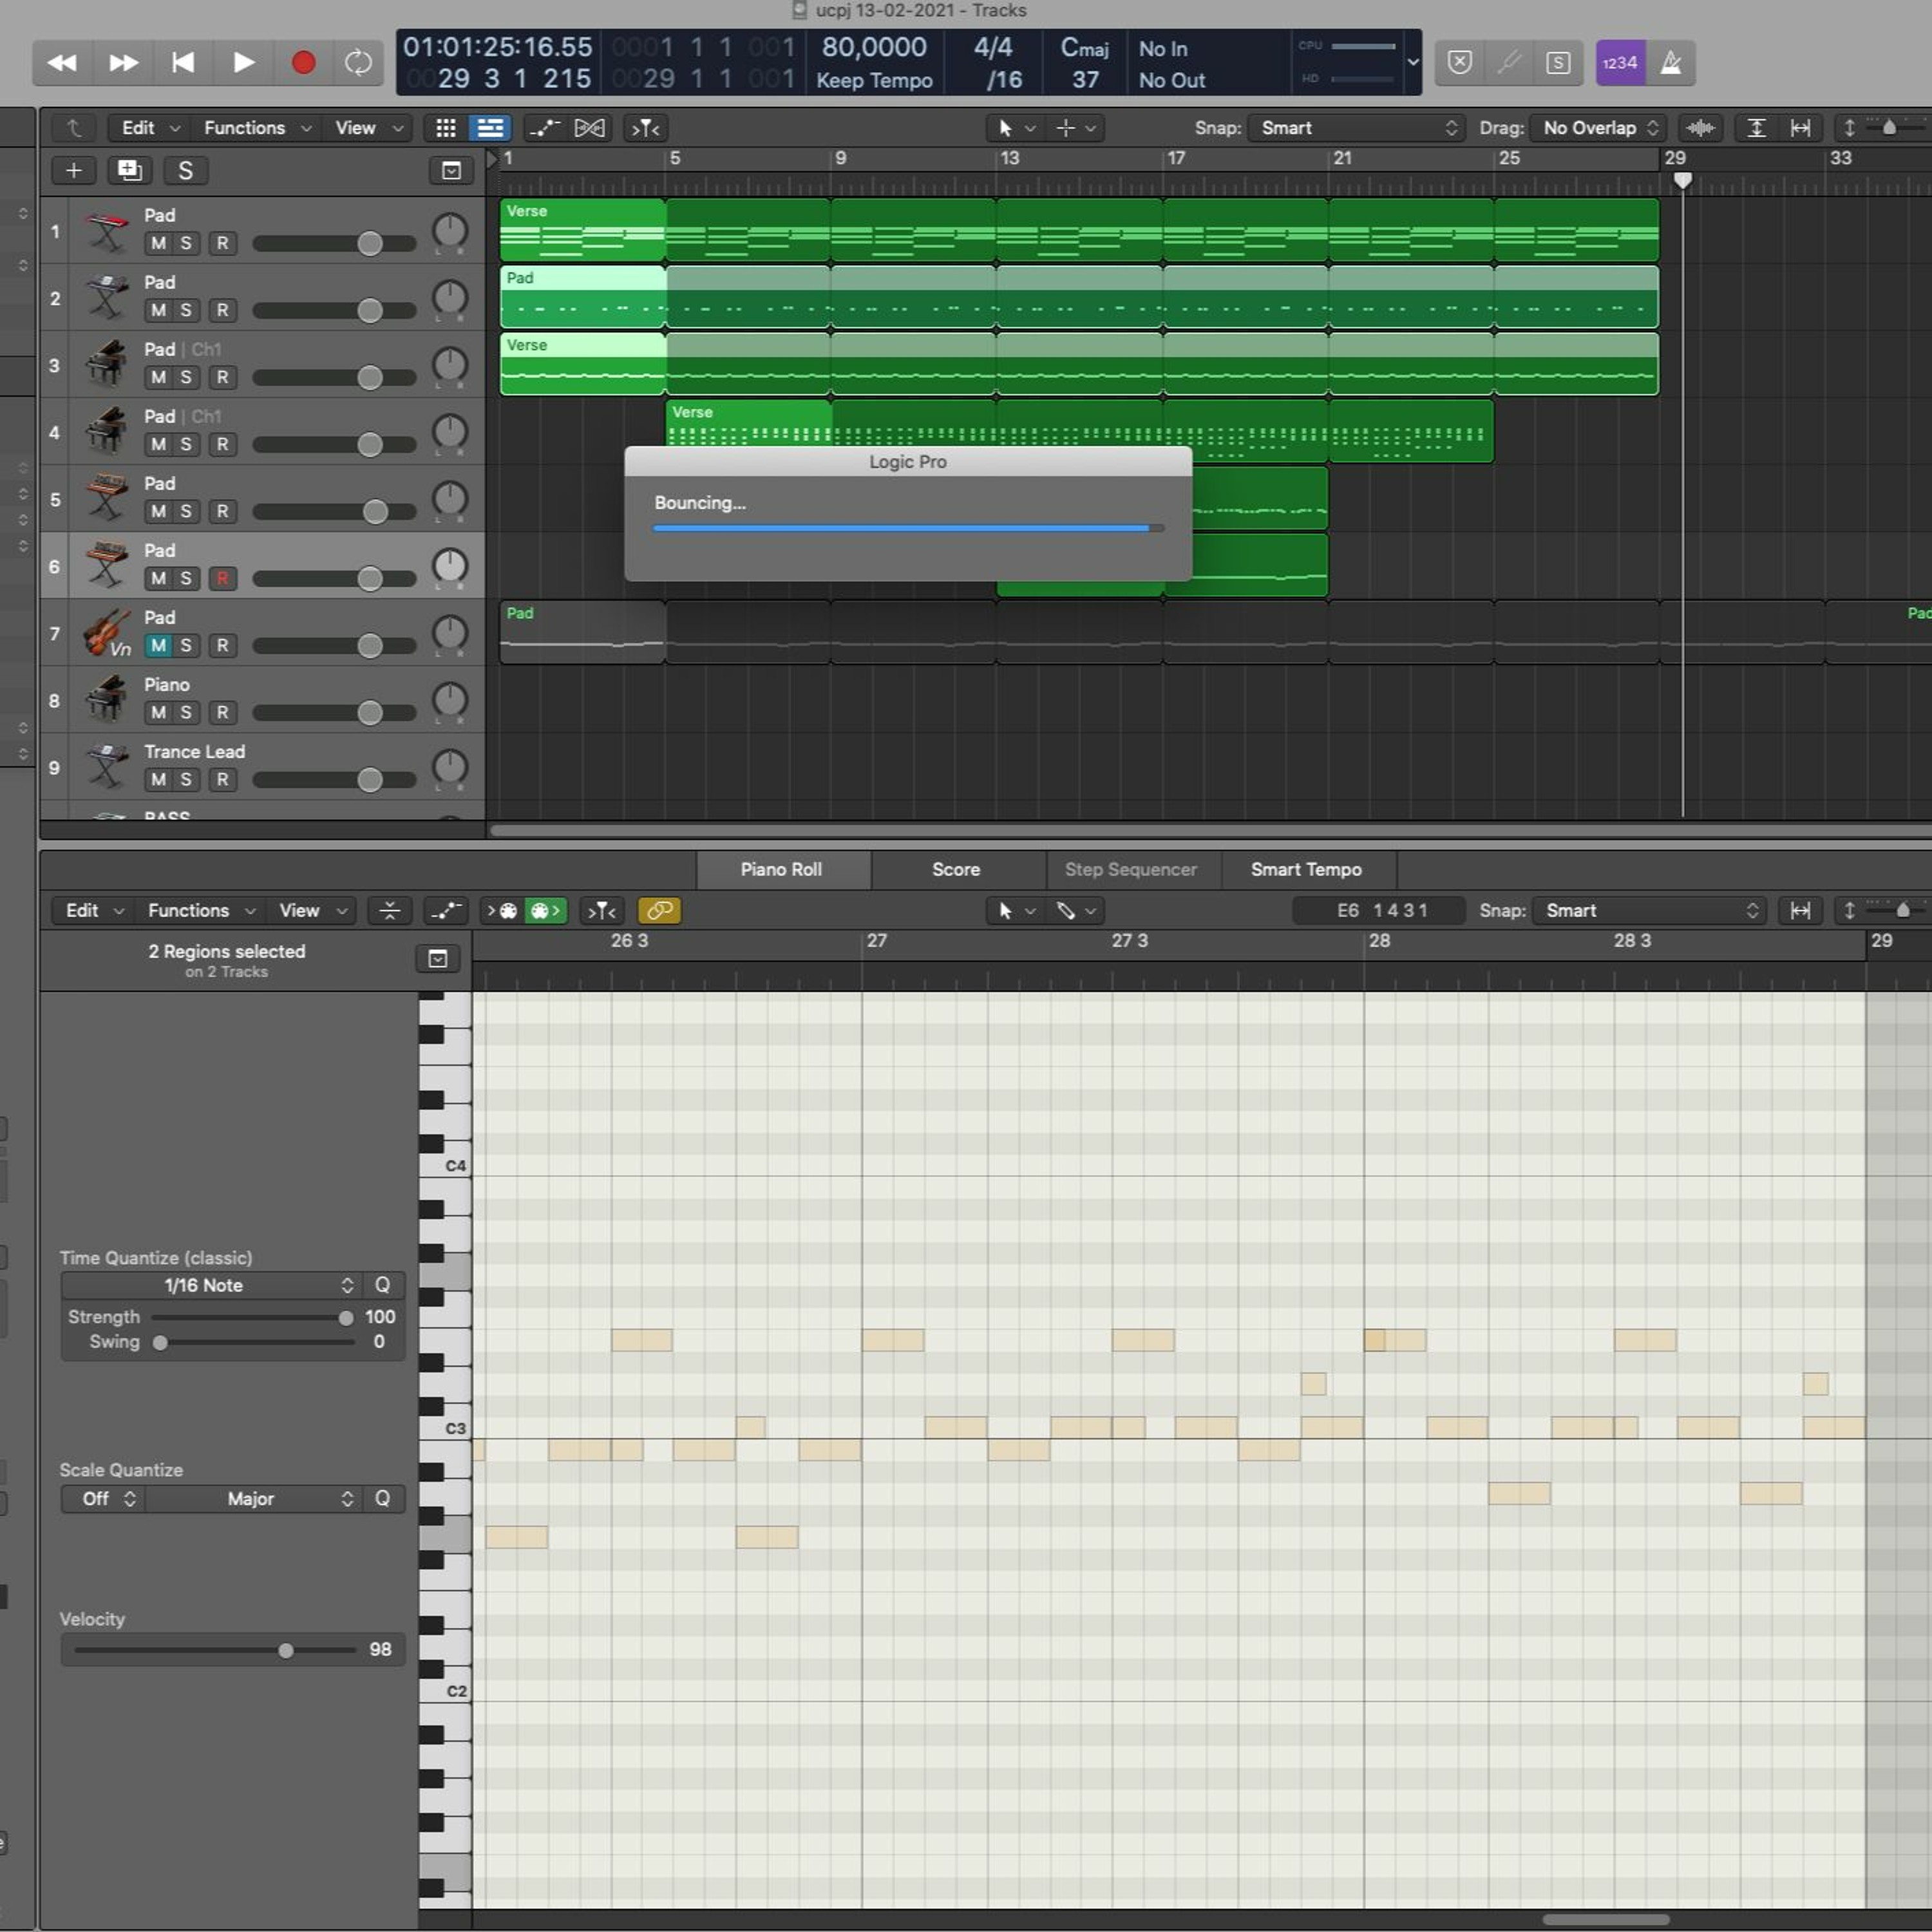Solo the Piano track
This screenshot has height=1932, width=1932.
coord(185,713)
